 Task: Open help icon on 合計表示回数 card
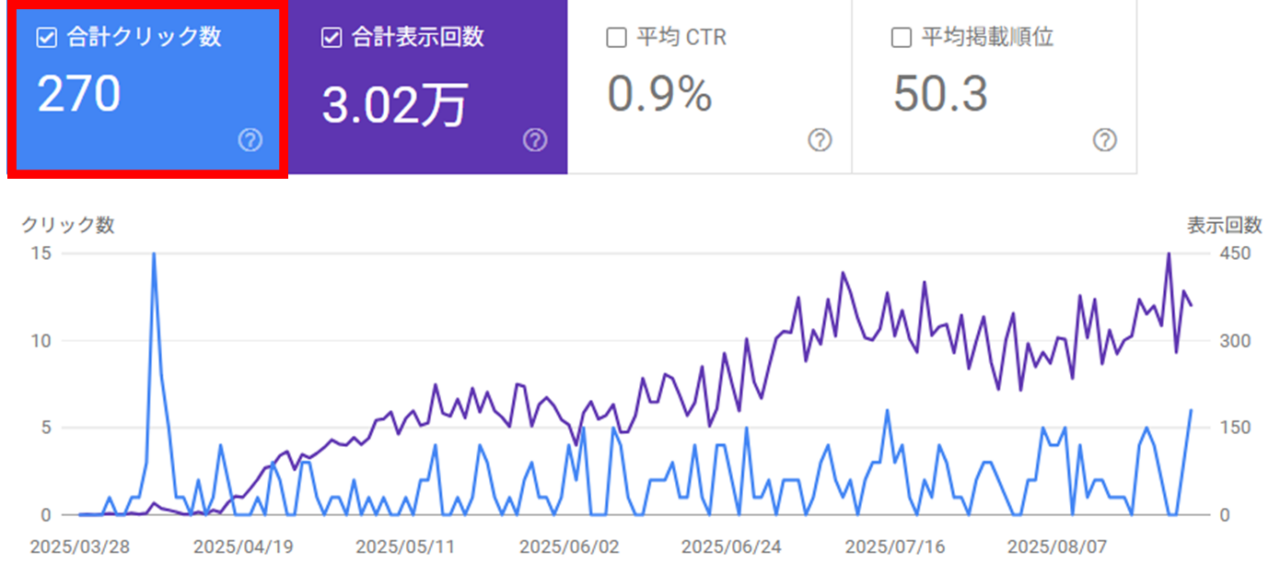535,140
